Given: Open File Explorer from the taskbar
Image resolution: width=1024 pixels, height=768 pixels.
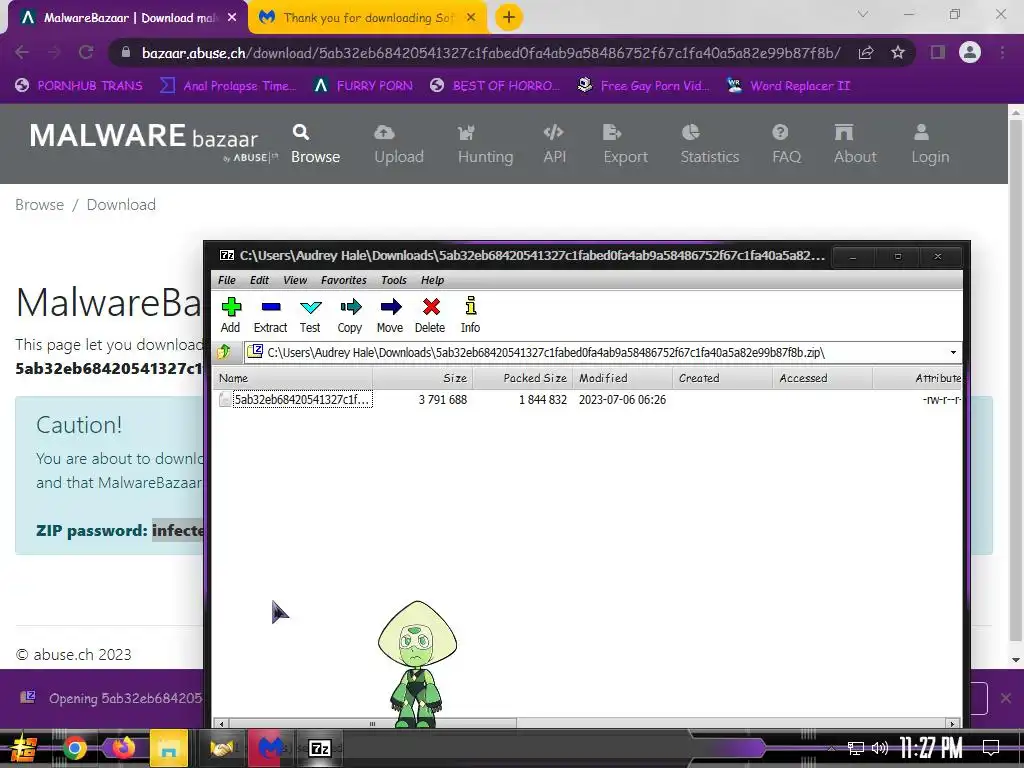Looking at the screenshot, I should click(x=168, y=748).
